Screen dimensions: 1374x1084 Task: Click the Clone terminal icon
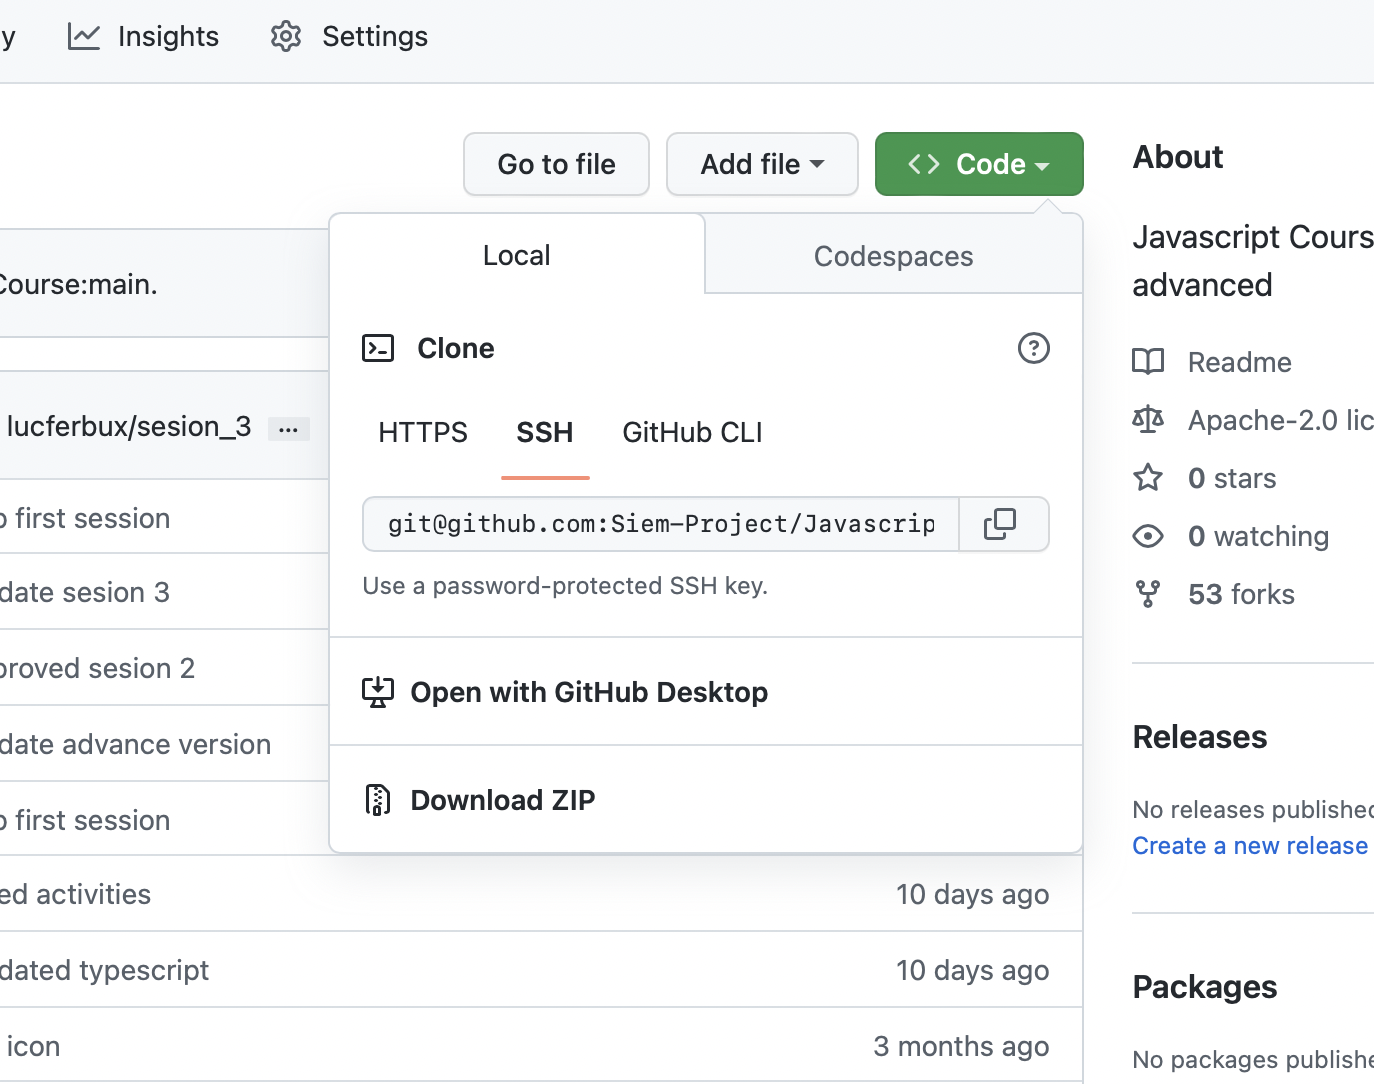(x=378, y=348)
